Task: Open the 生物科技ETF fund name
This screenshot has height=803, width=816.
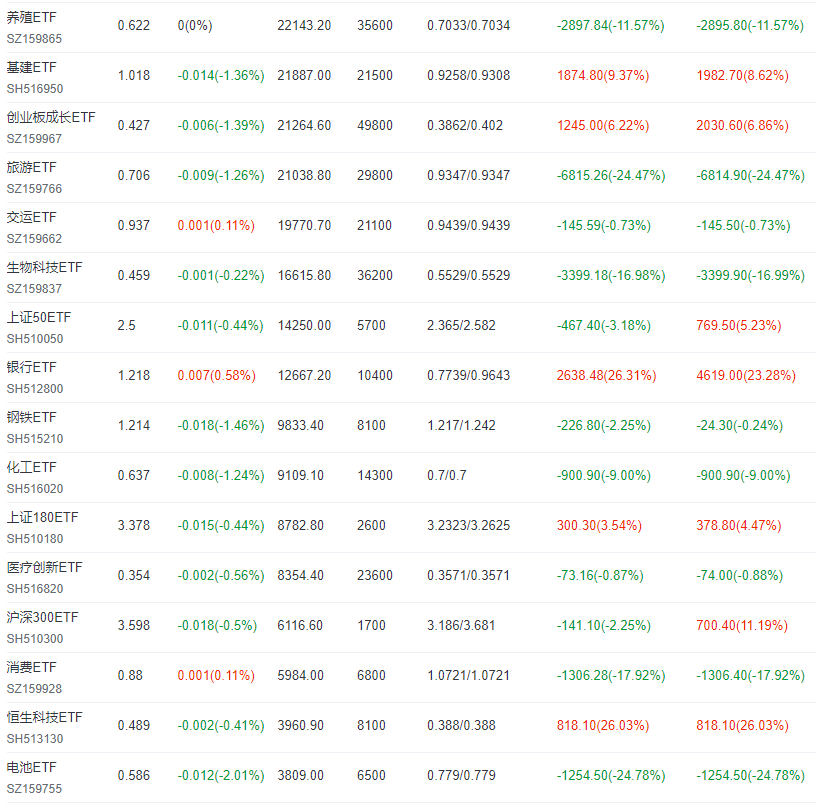Action: point(44,267)
